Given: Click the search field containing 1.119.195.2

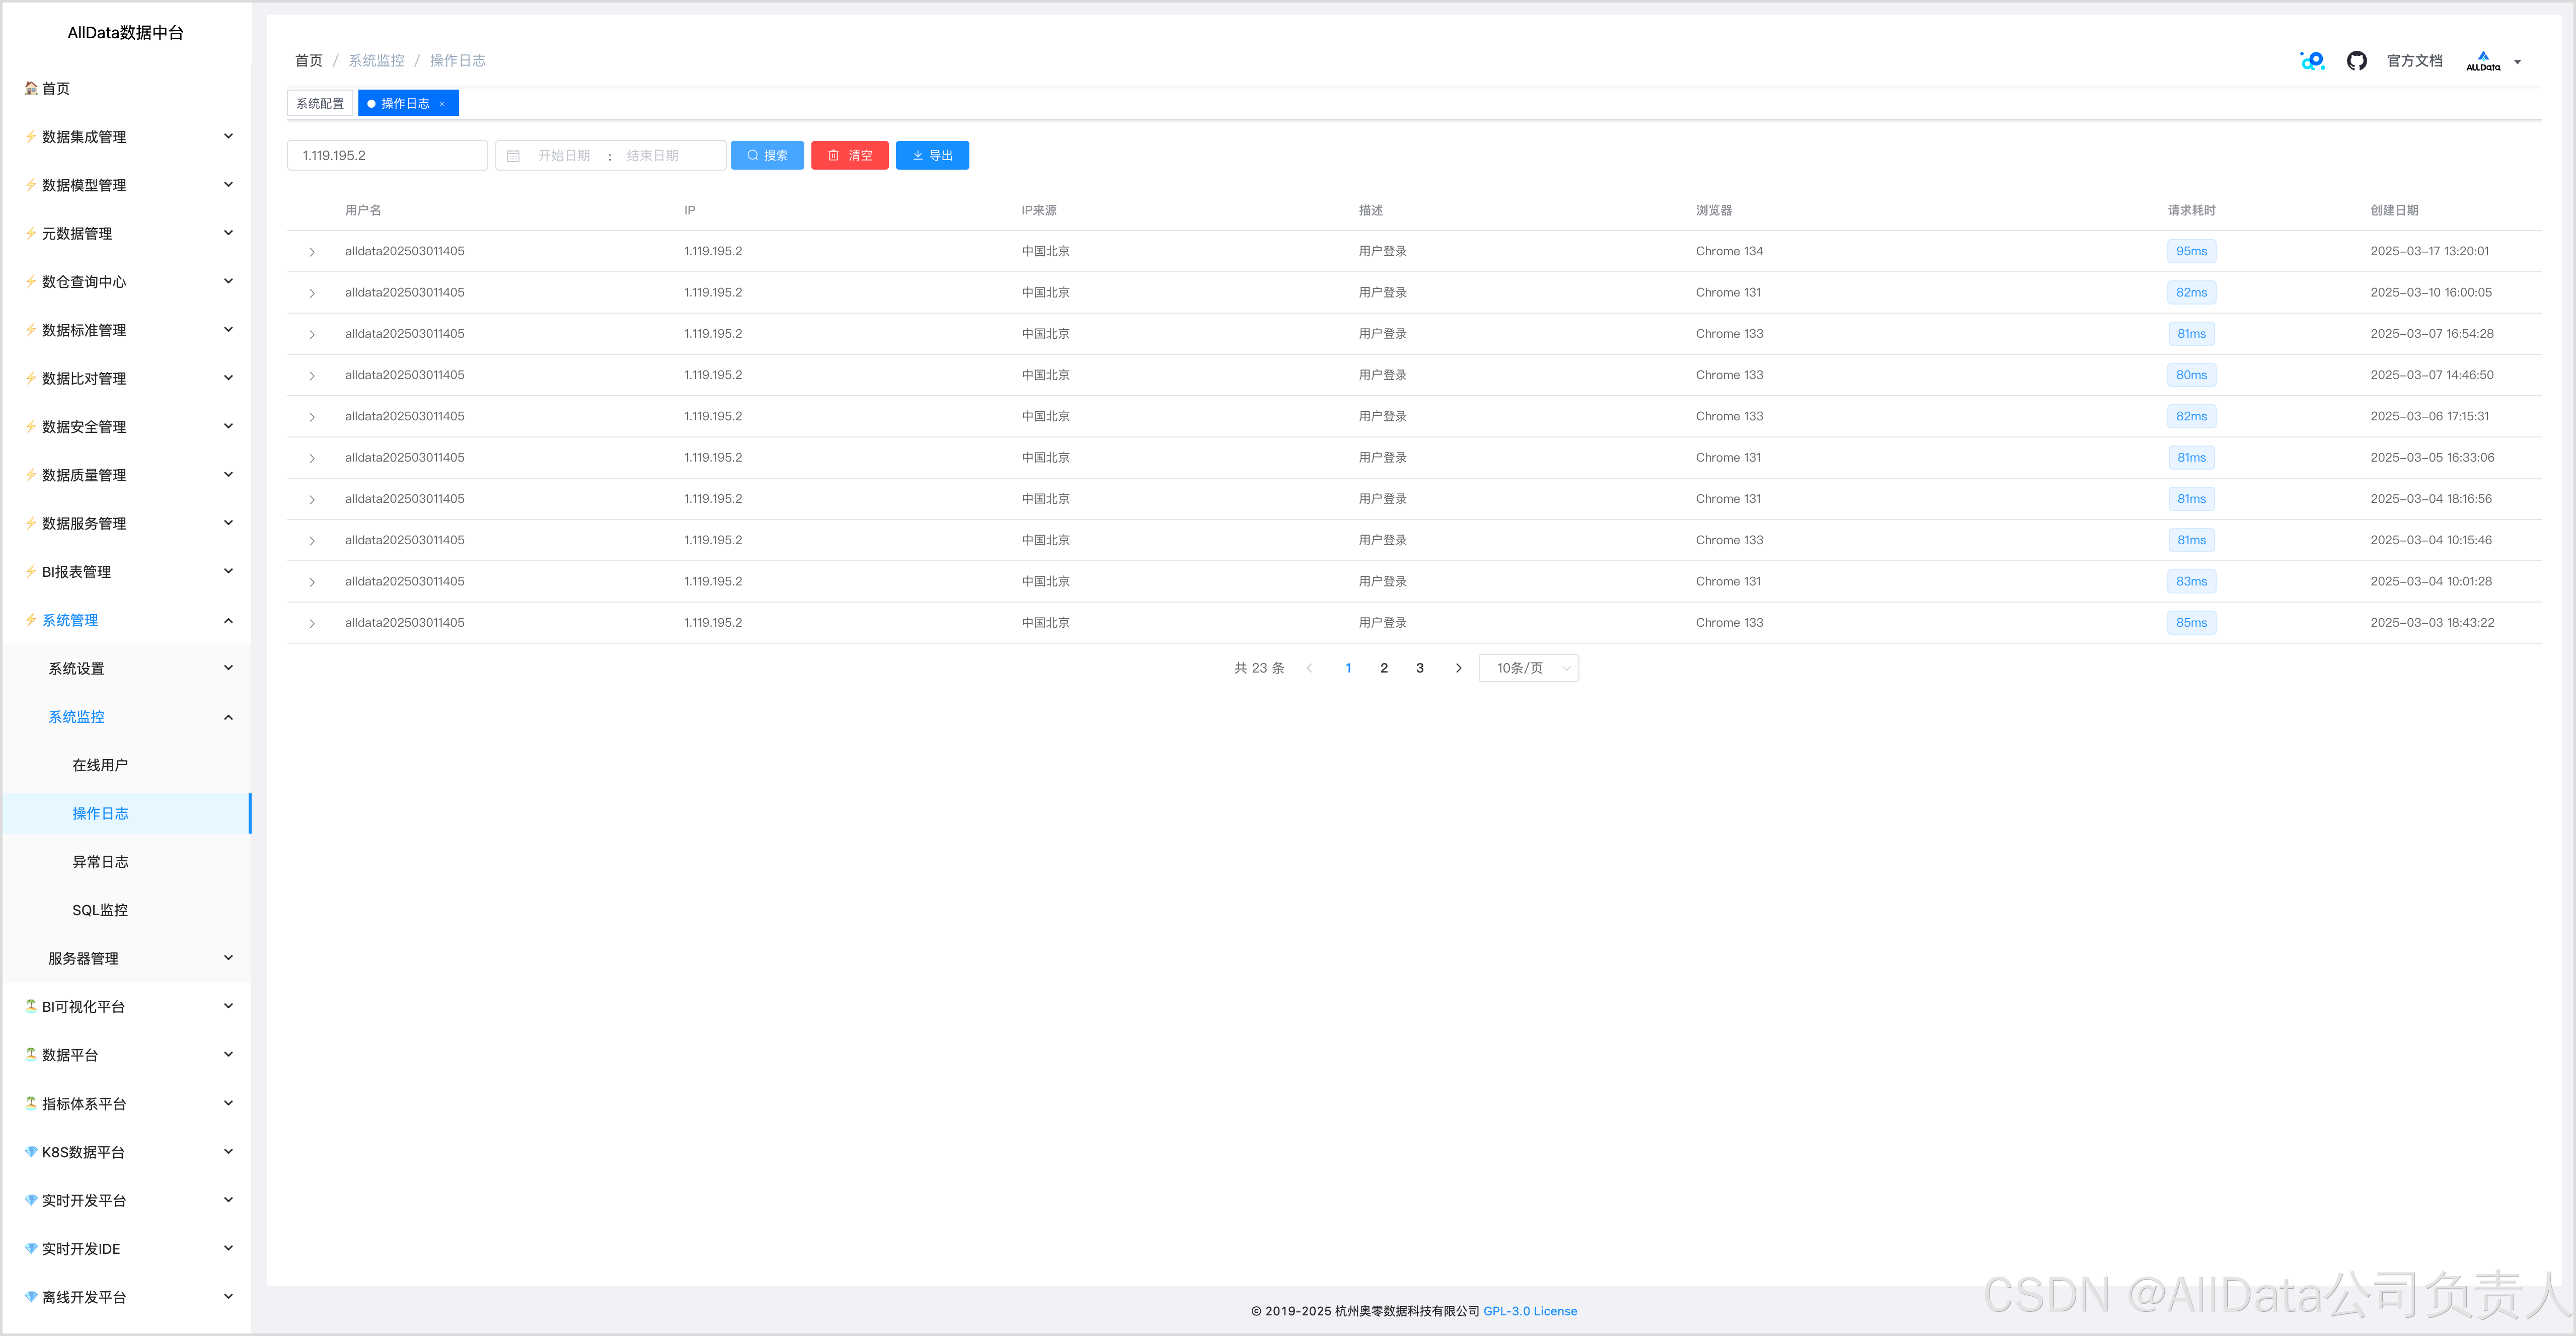Looking at the screenshot, I should coord(387,156).
